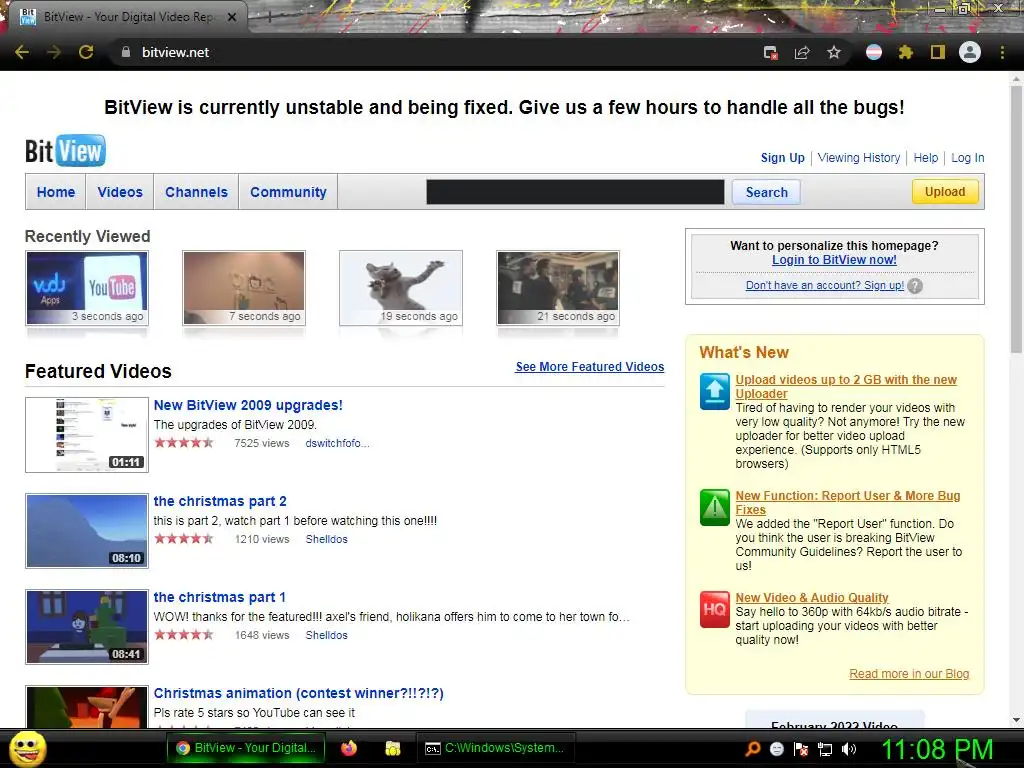Click the green warning triangle icon
The height and width of the screenshot is (768, 1024).
point(714,507)
